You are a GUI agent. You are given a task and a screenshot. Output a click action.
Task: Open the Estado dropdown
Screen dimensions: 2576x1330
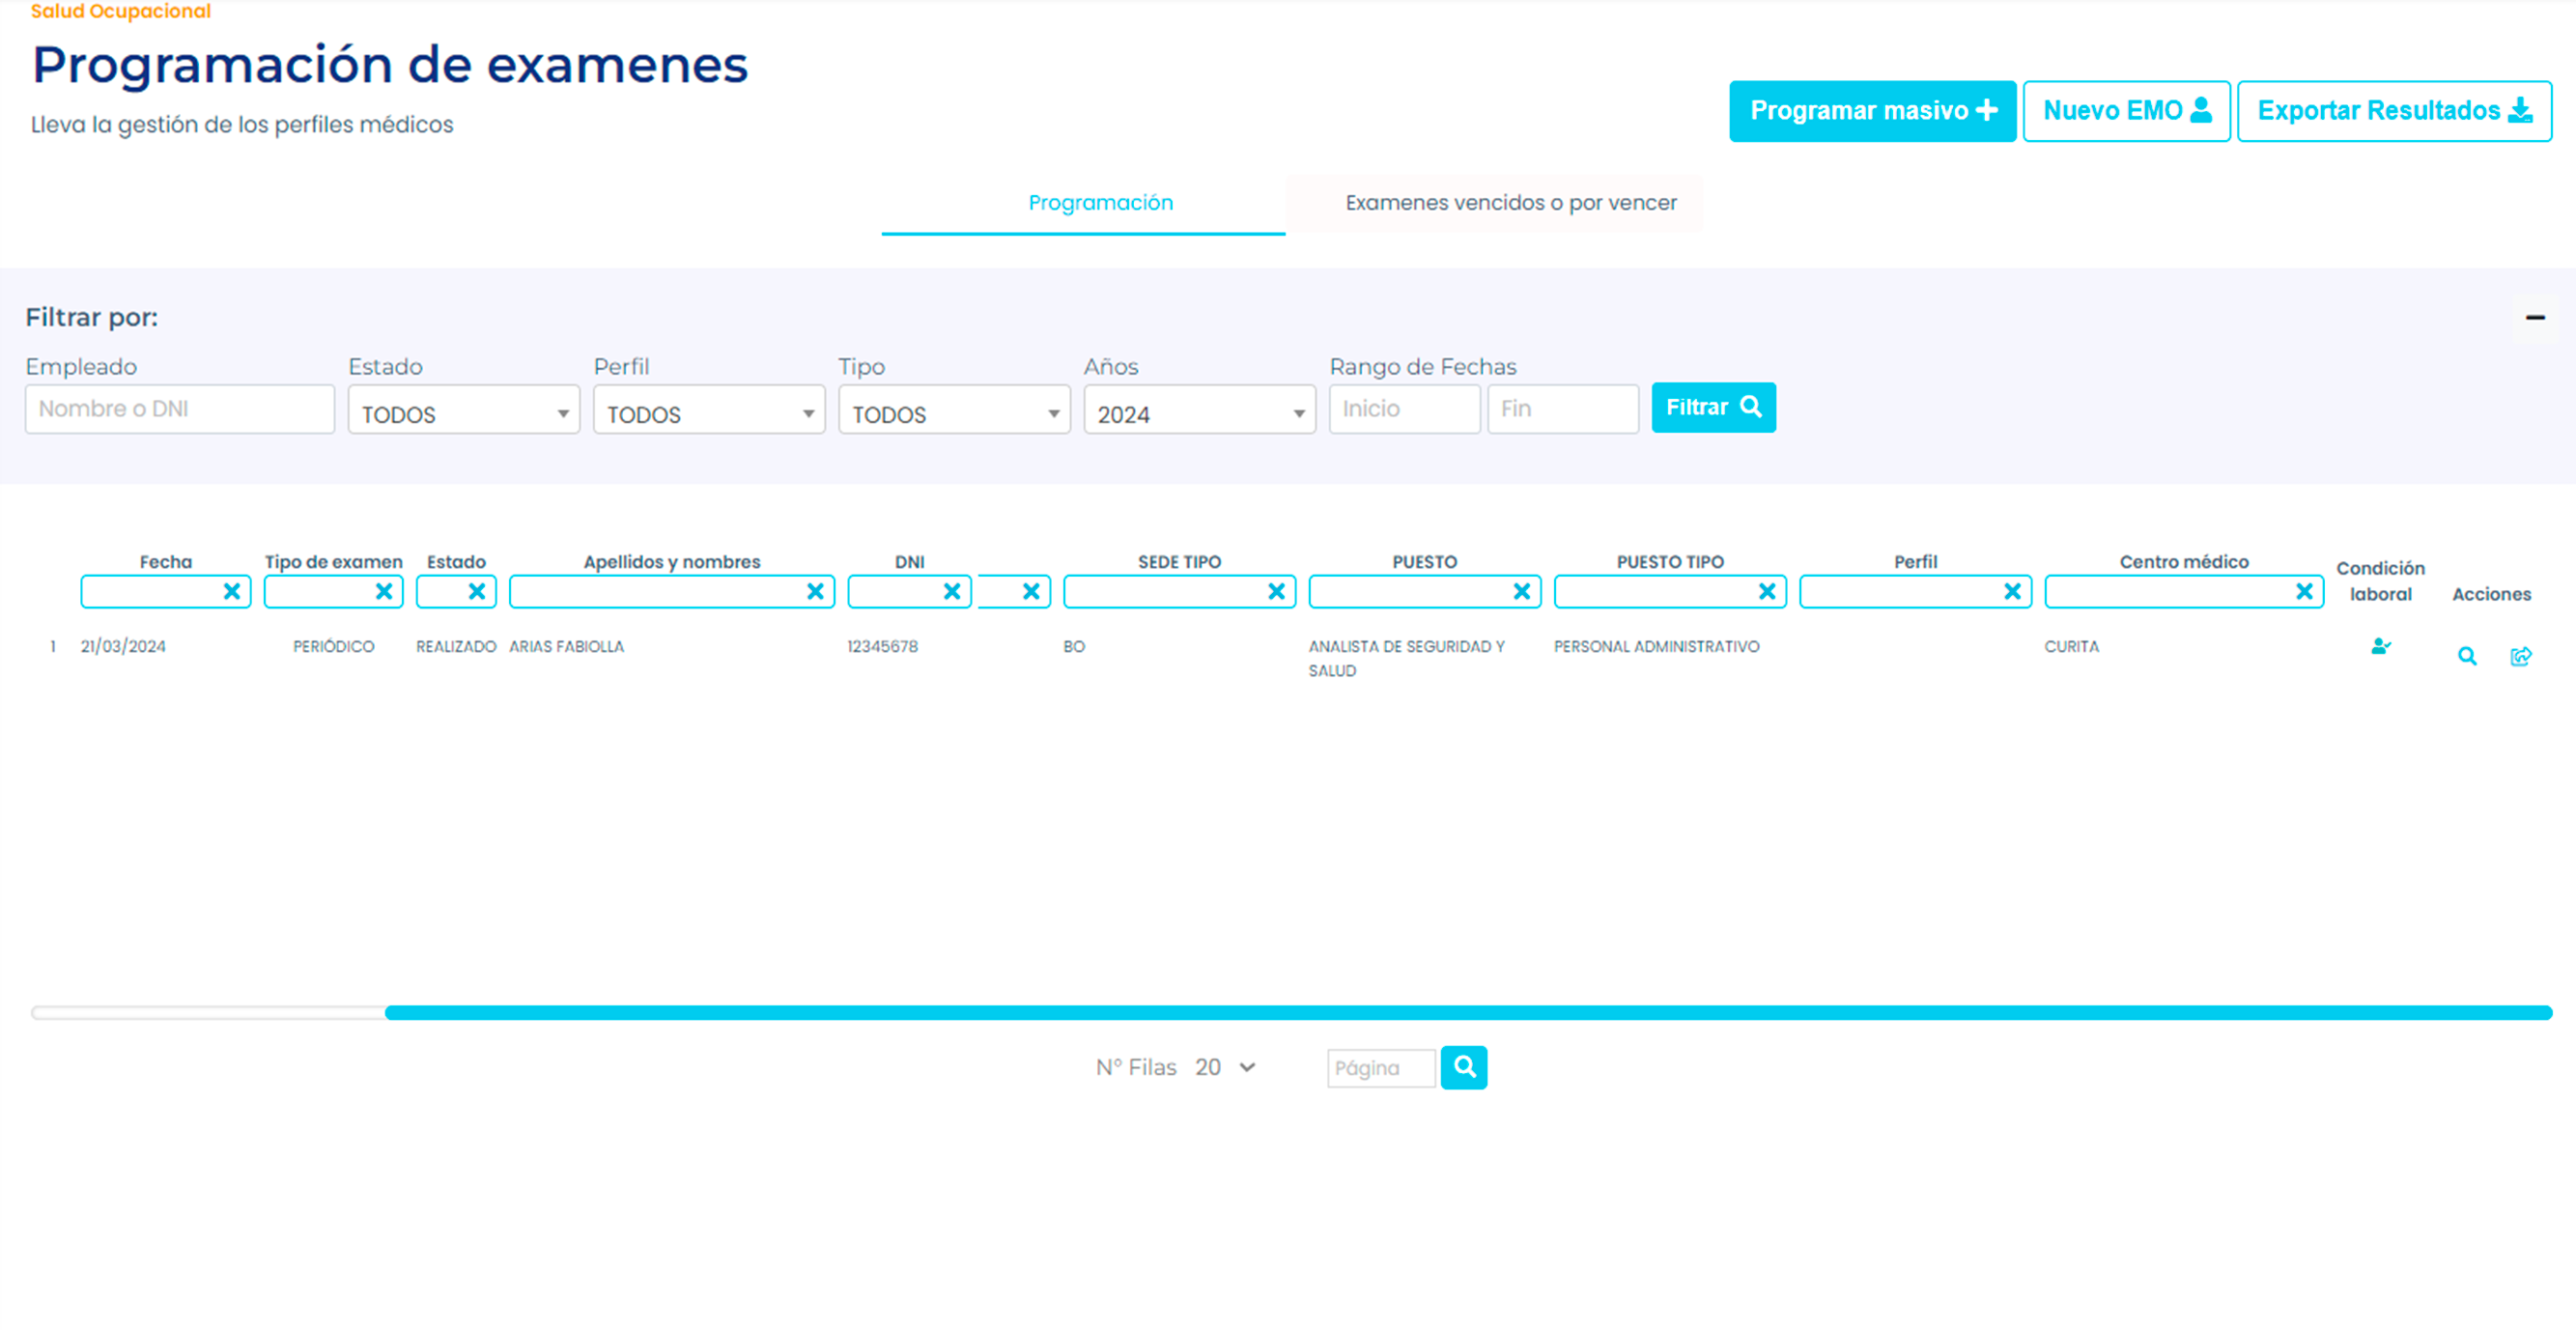pos(464,410)
